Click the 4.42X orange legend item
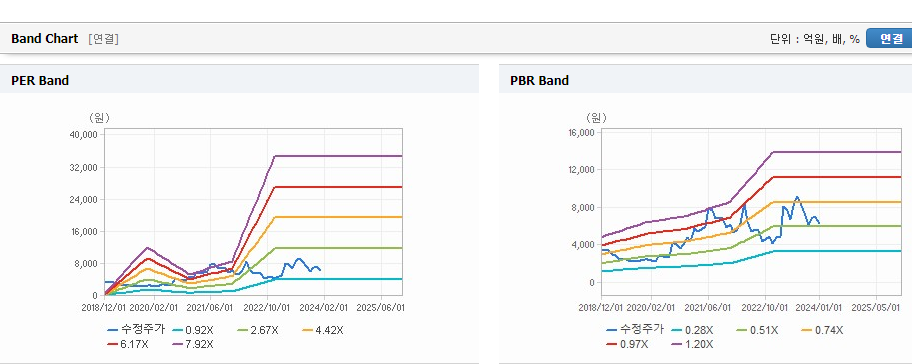This screenshot has height=364, width=912. (323, 330)
